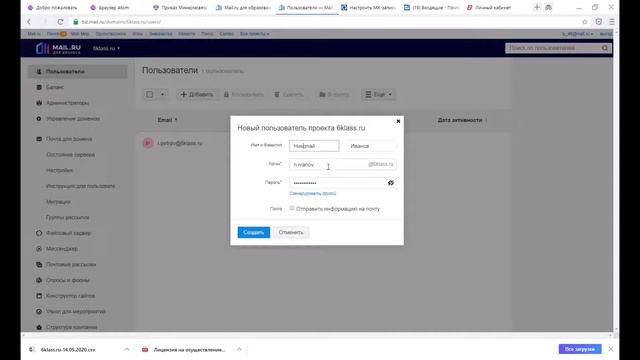Open the dropdown arrow beside select-all checkbox

click(162, 94)
